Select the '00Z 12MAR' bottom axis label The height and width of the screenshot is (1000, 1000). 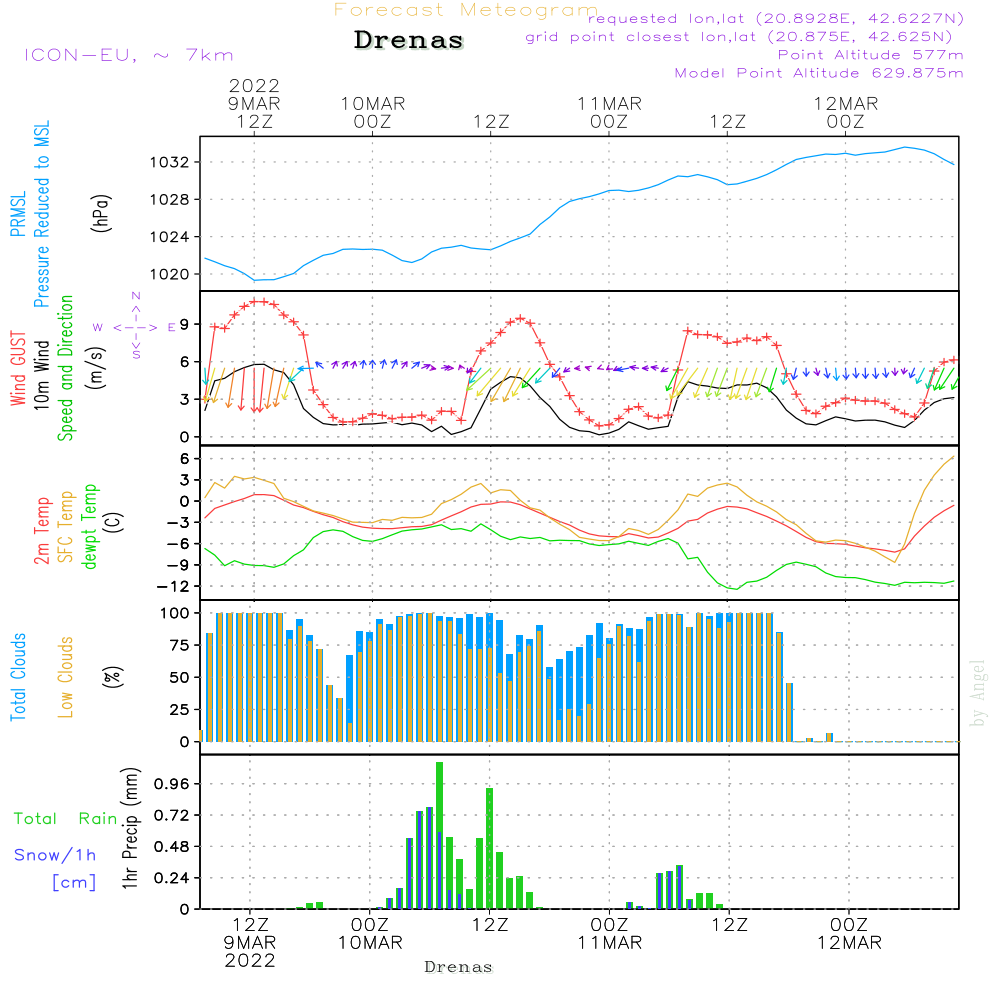click(x=849, y=934)
